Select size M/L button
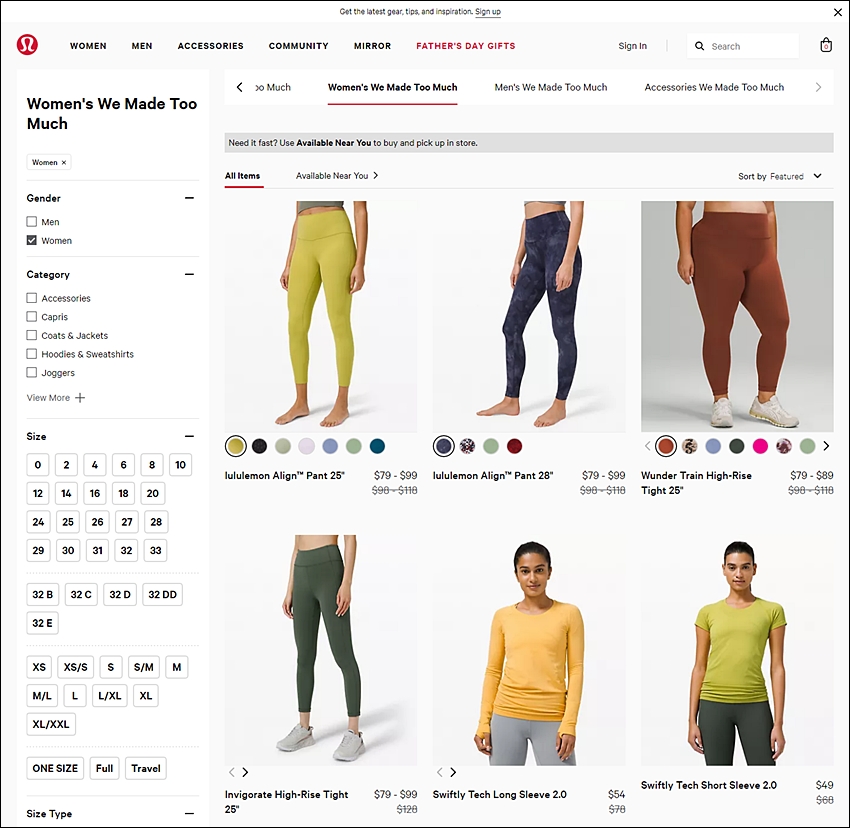The width and height of the screenshot is (850, 828). [x=42, y=696]
